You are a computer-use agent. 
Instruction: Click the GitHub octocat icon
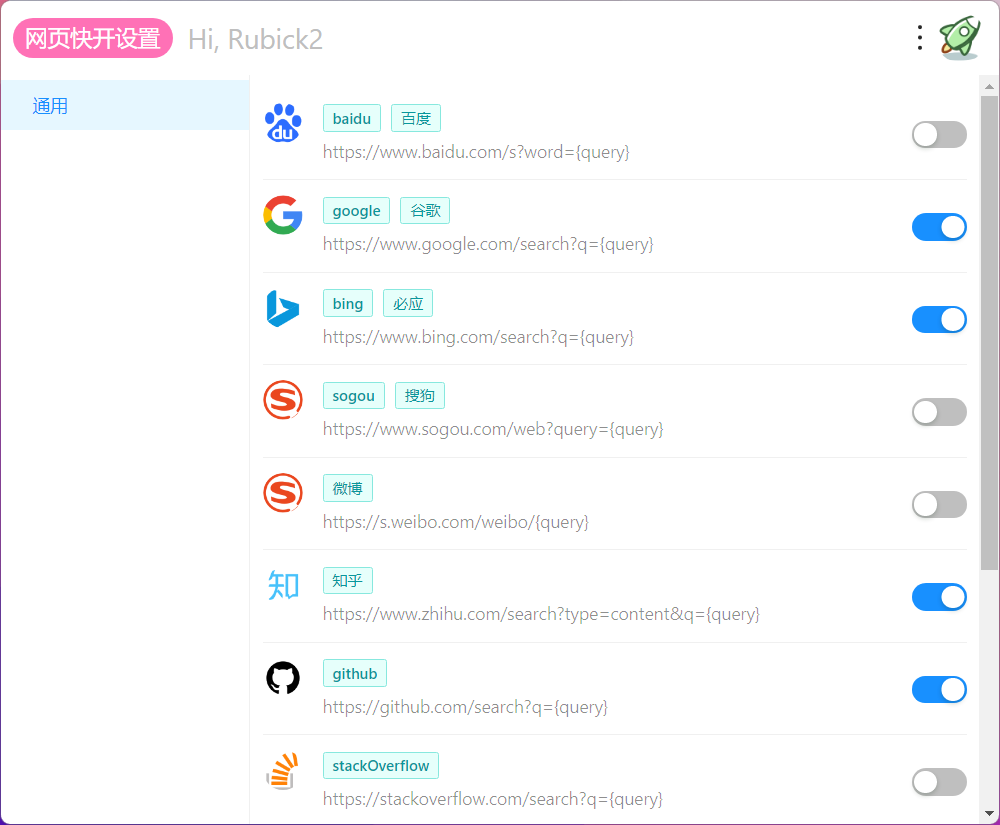283,678
